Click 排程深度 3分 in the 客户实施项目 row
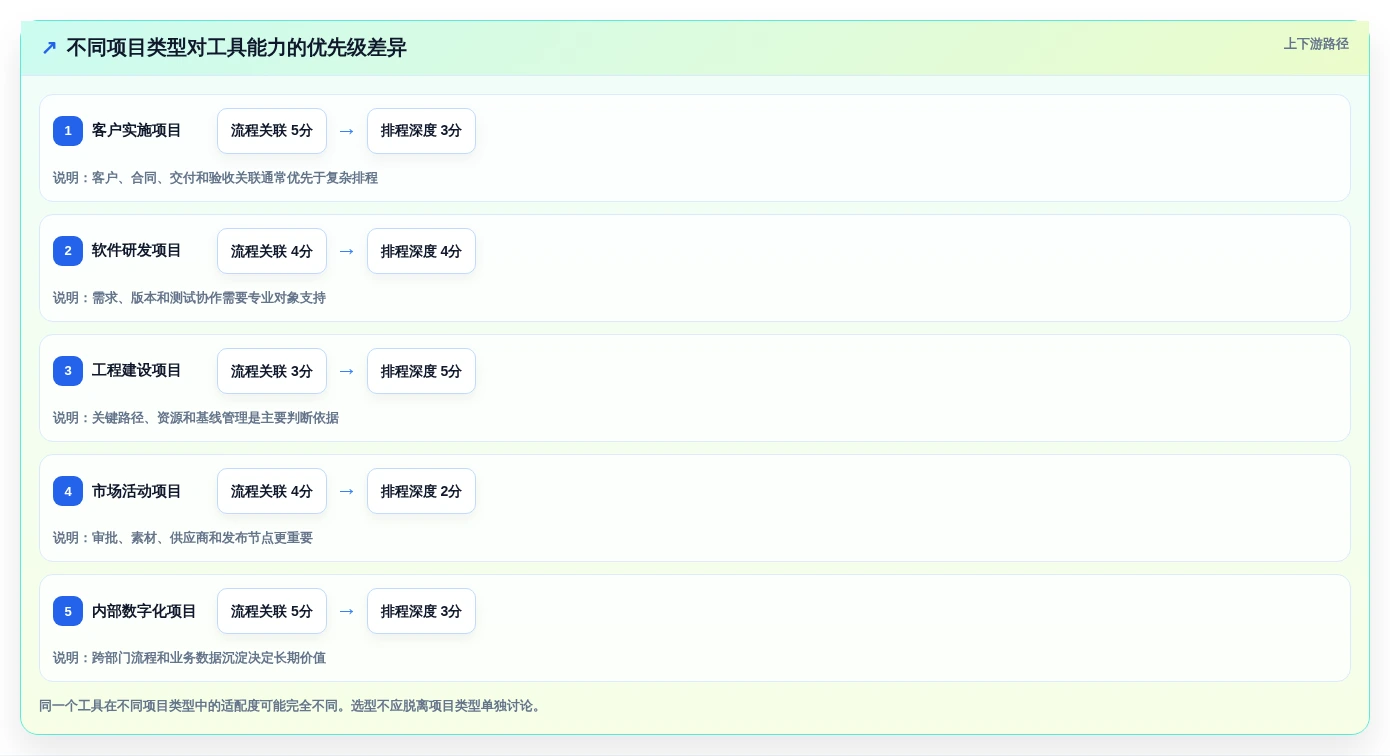The height and width of the screenshot is (756, 1390). (421, 131)
